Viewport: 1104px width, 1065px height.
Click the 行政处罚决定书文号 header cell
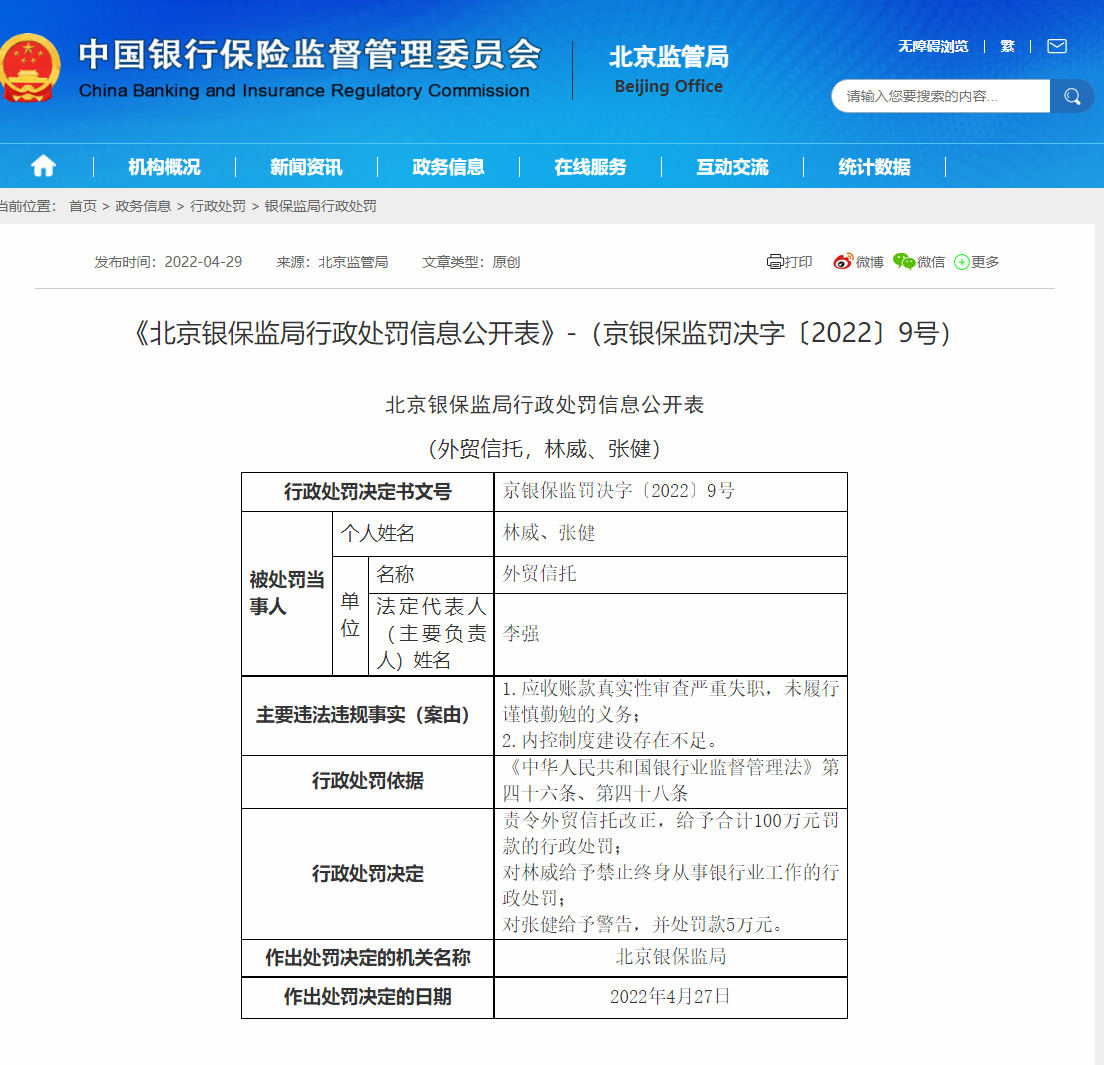pos(368,491)
